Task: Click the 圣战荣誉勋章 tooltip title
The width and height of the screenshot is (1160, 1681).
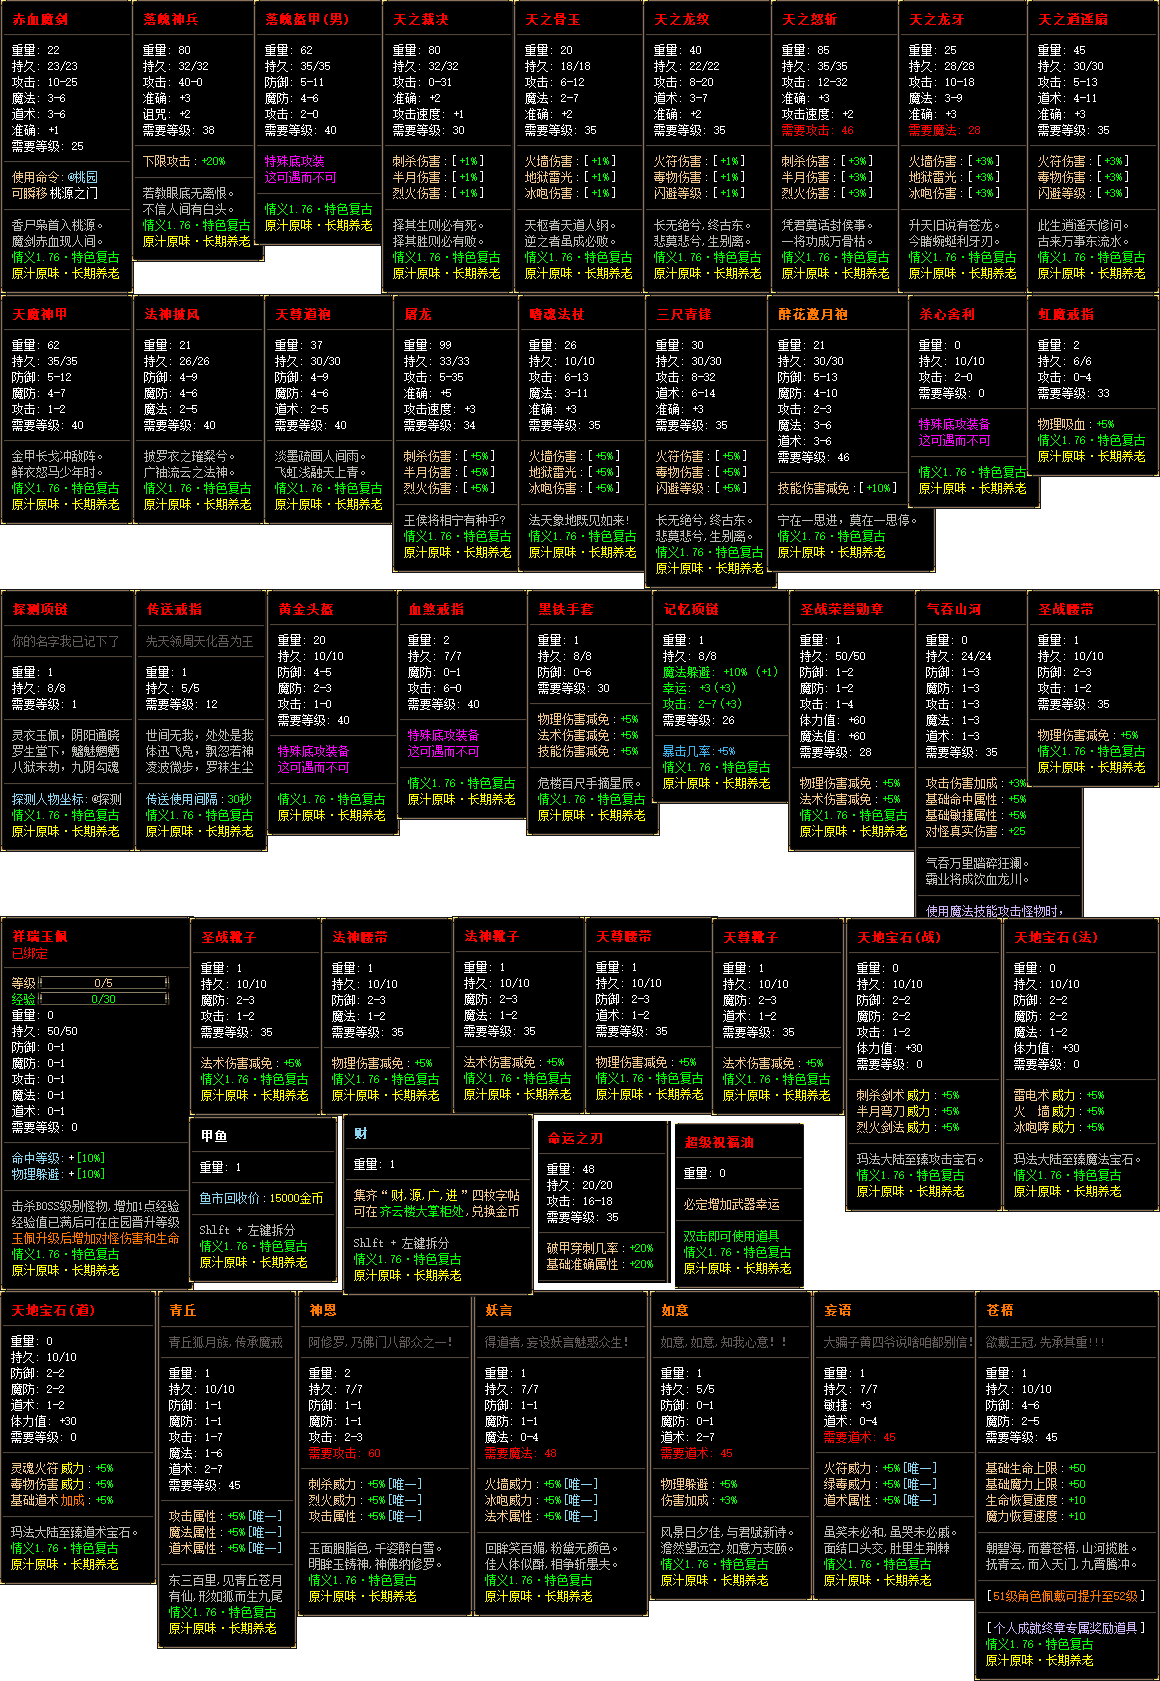Action: click(842, 610)
